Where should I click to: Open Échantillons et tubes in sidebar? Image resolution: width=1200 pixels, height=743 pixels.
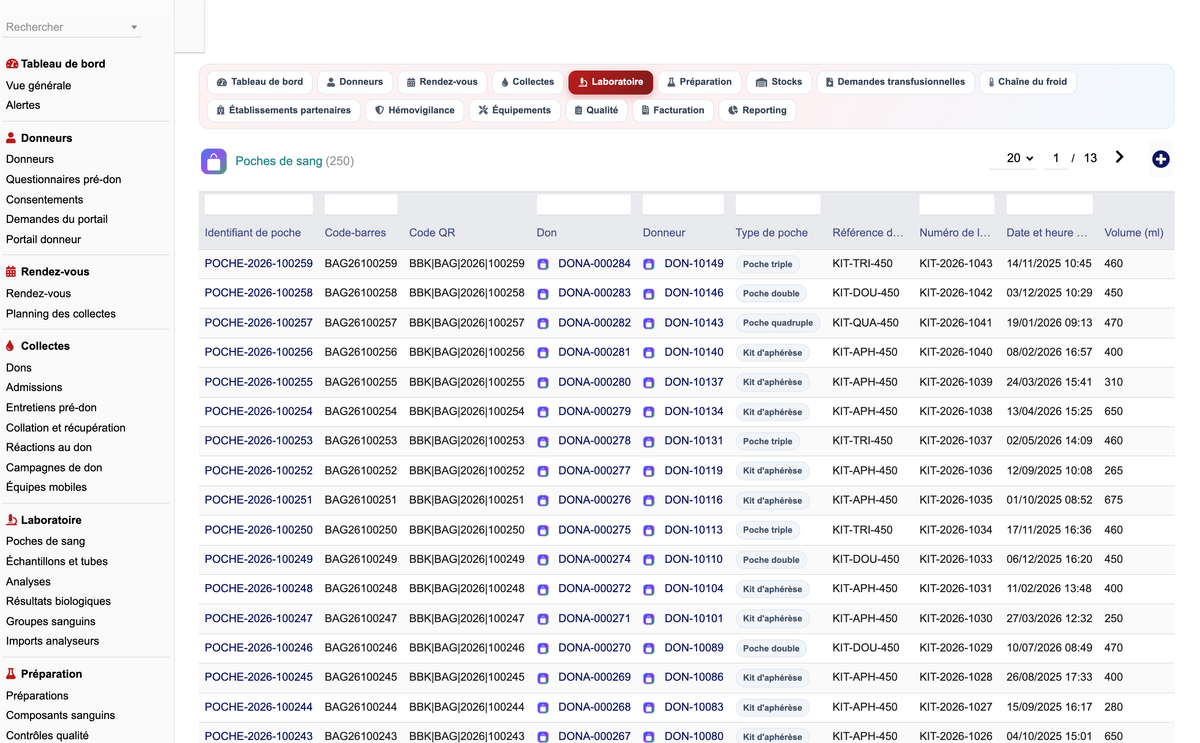tap(57, 561)
